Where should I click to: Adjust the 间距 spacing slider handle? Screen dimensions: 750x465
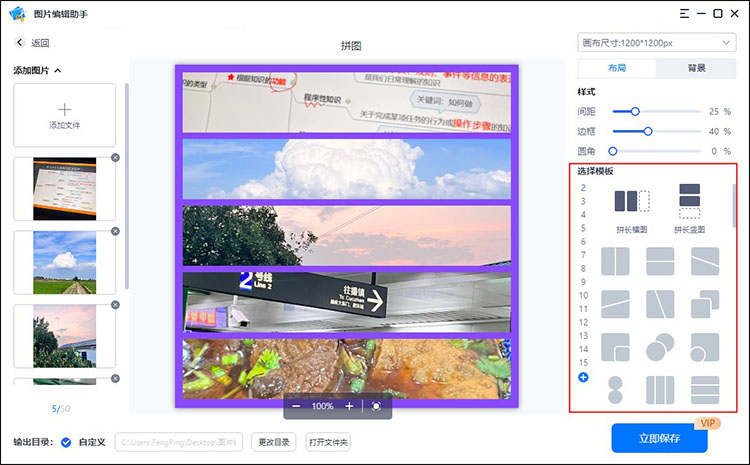click(635, 111)
